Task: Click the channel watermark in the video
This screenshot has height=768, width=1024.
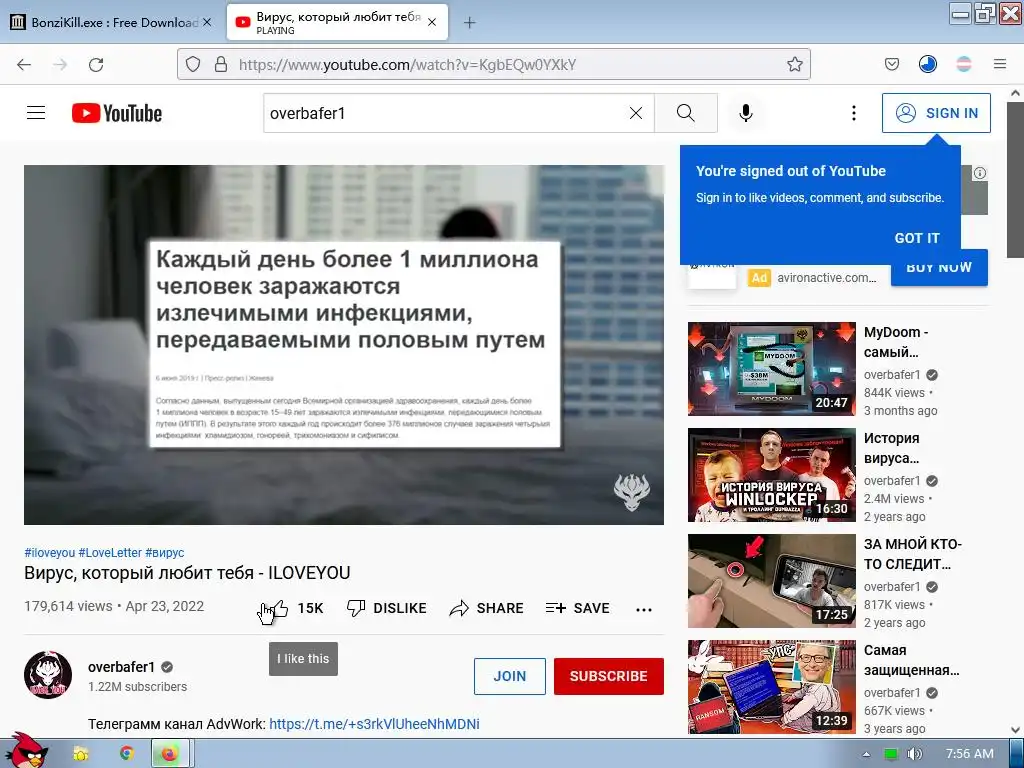Action: [632, 492]
